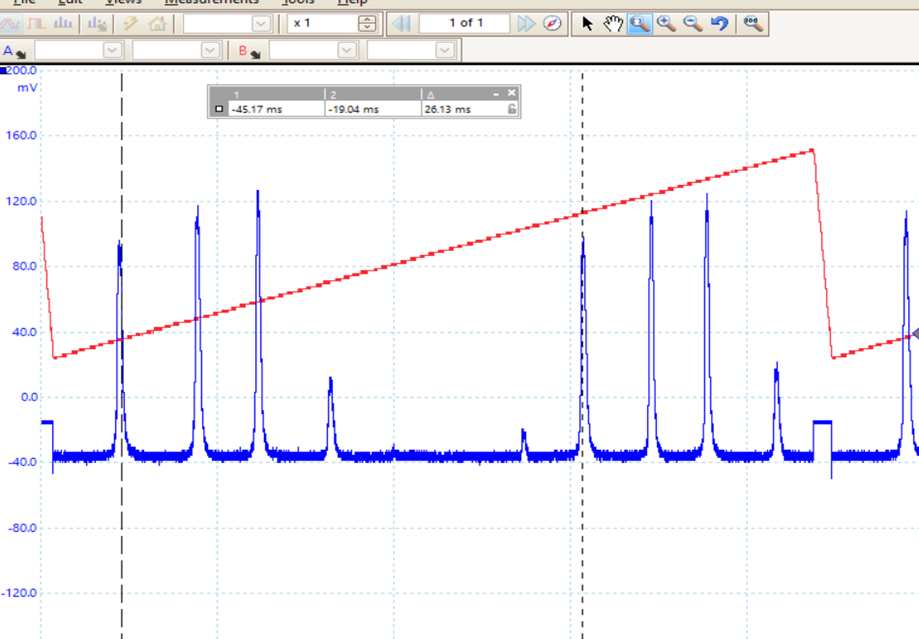The height and width of the screenshot is (639, 919).
Task: Run Auto Setup lightning icon
Action: point(130,24)
